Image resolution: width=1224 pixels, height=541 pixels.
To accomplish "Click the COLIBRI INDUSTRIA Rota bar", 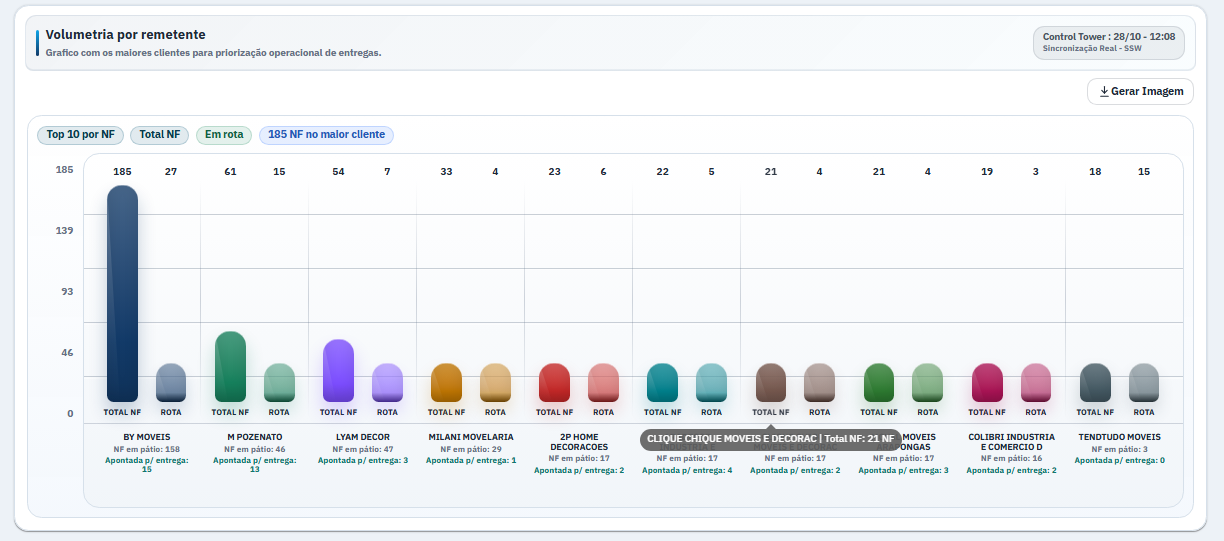I will point(1036,383).
